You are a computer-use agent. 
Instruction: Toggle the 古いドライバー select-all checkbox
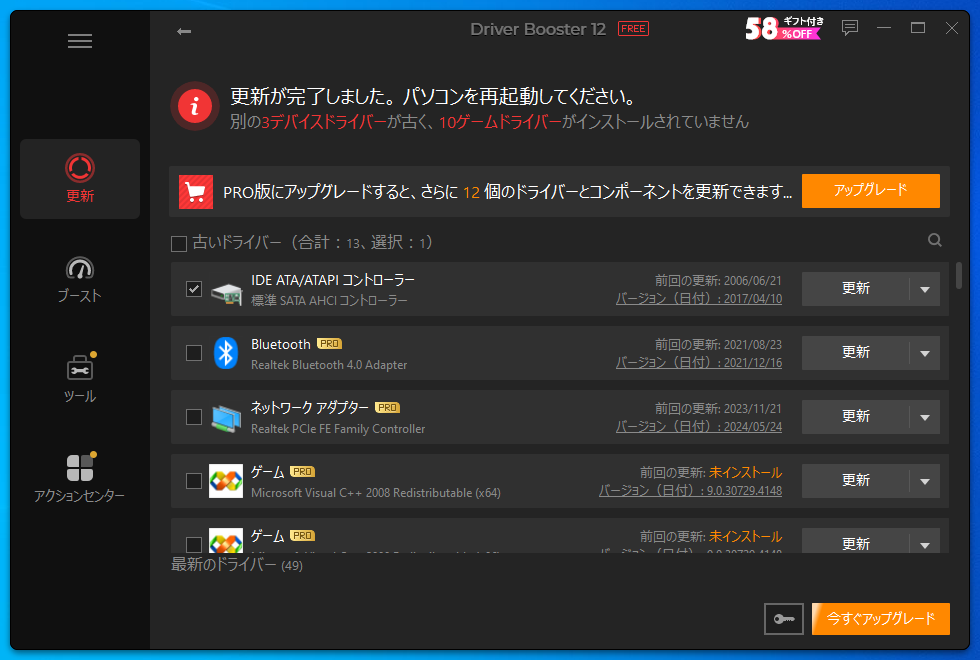point(179,244)
